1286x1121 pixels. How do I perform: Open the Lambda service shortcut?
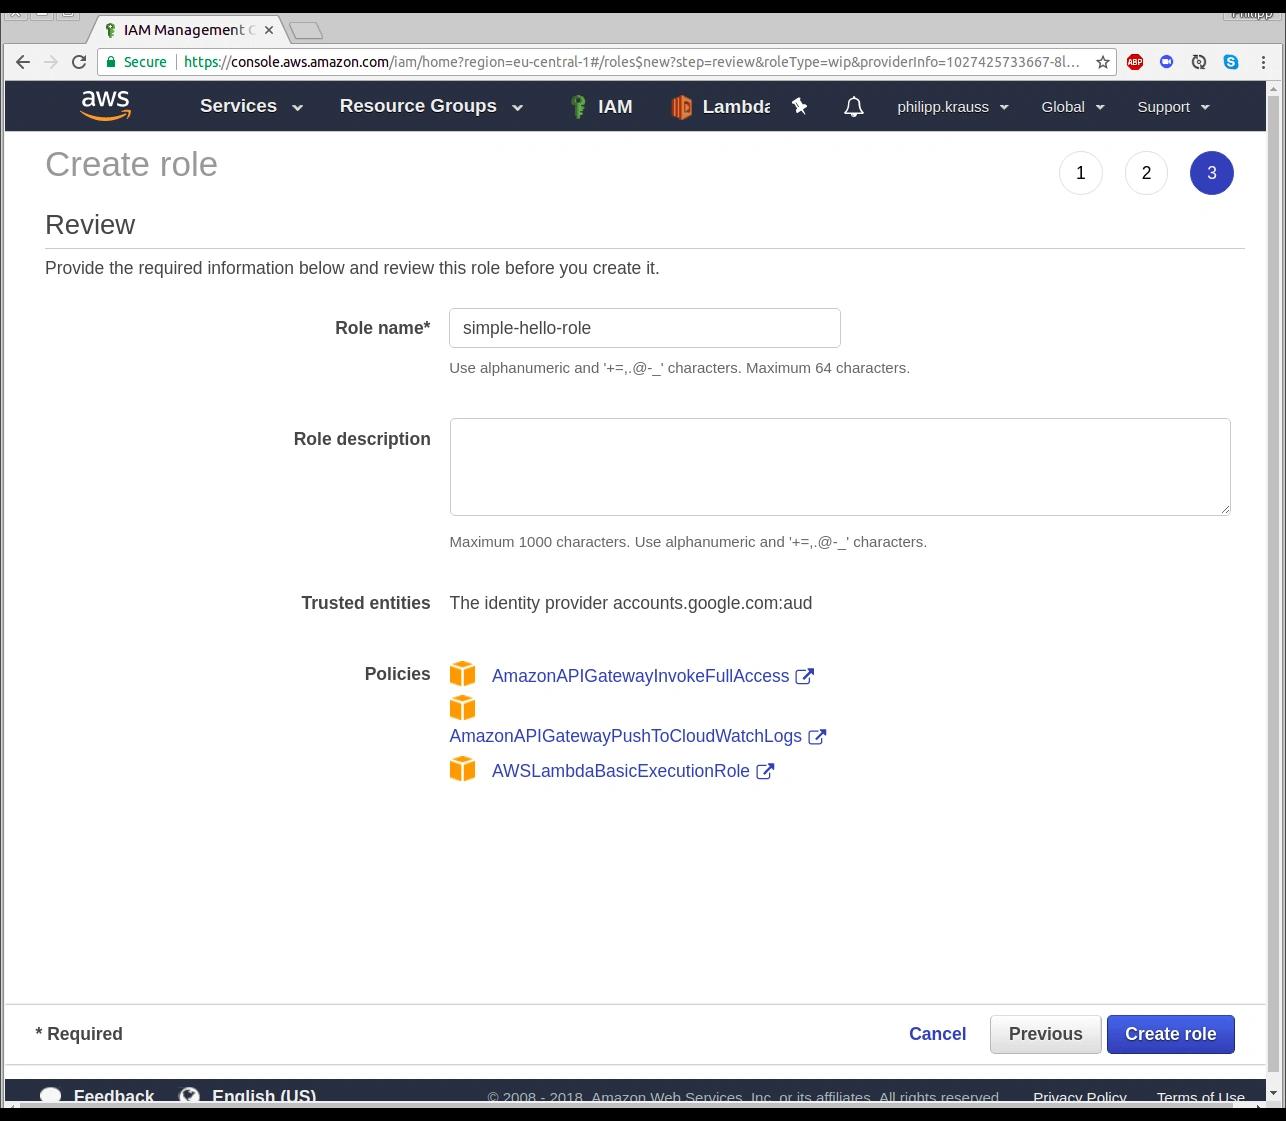pyautogui.click(x=720, y=107)
